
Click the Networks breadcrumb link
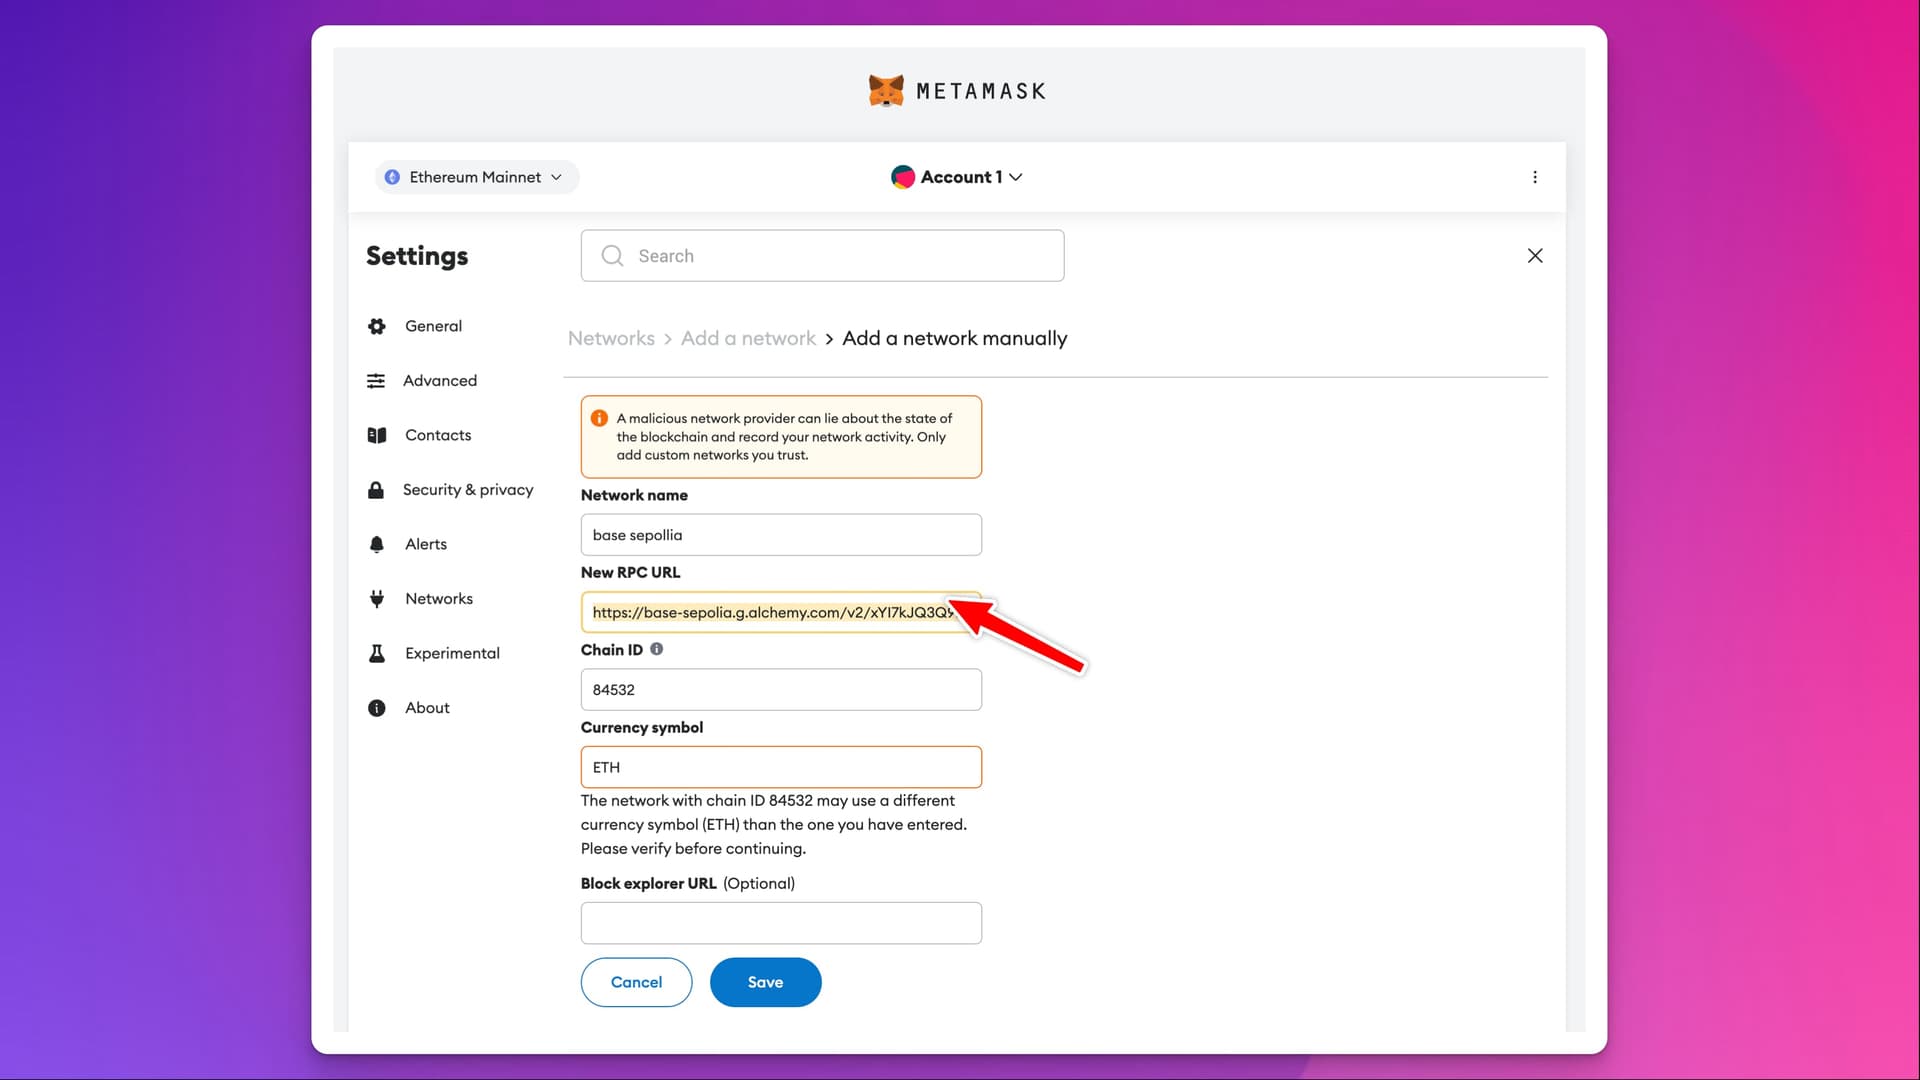click(x=611, y=338)
